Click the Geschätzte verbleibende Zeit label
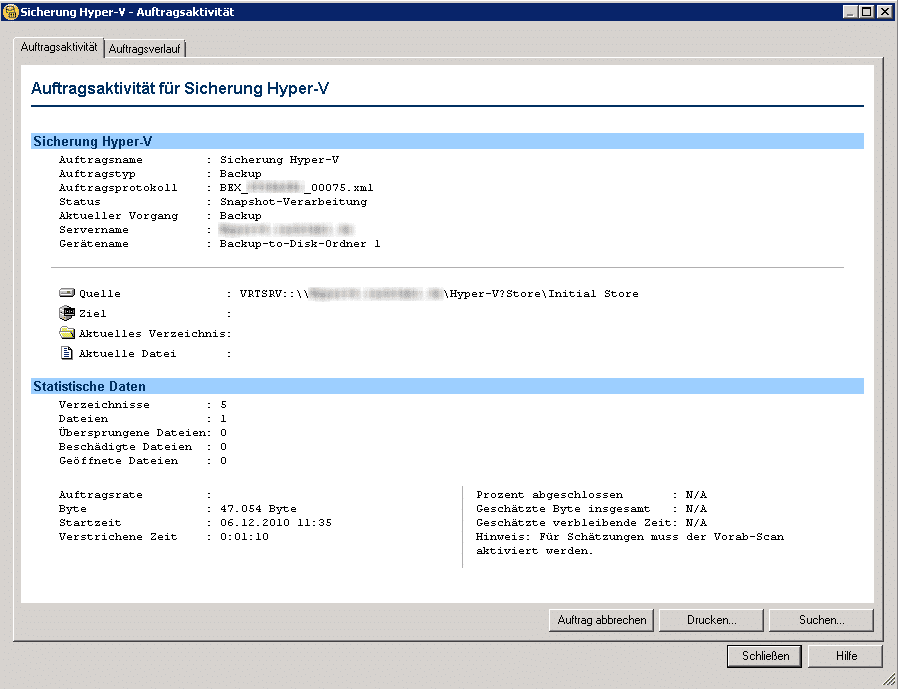 point(573,522)
